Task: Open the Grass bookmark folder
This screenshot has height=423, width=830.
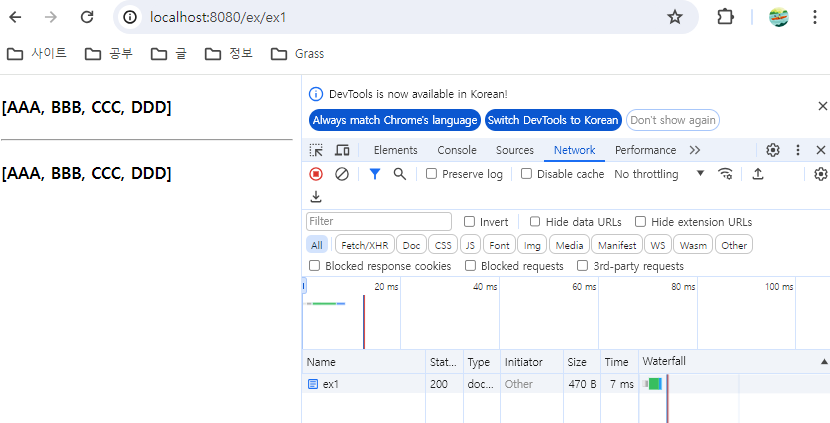Action: point(297,53)
